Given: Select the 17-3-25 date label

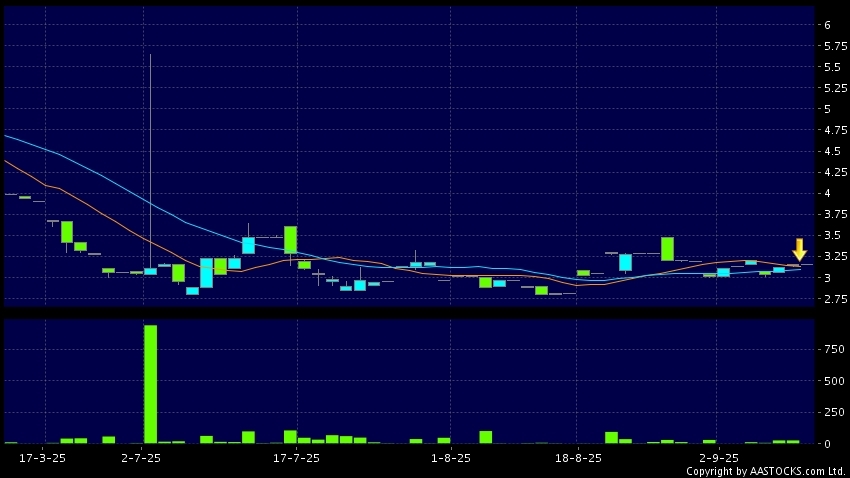Looking at the screenshot, I should pos(42,458).
